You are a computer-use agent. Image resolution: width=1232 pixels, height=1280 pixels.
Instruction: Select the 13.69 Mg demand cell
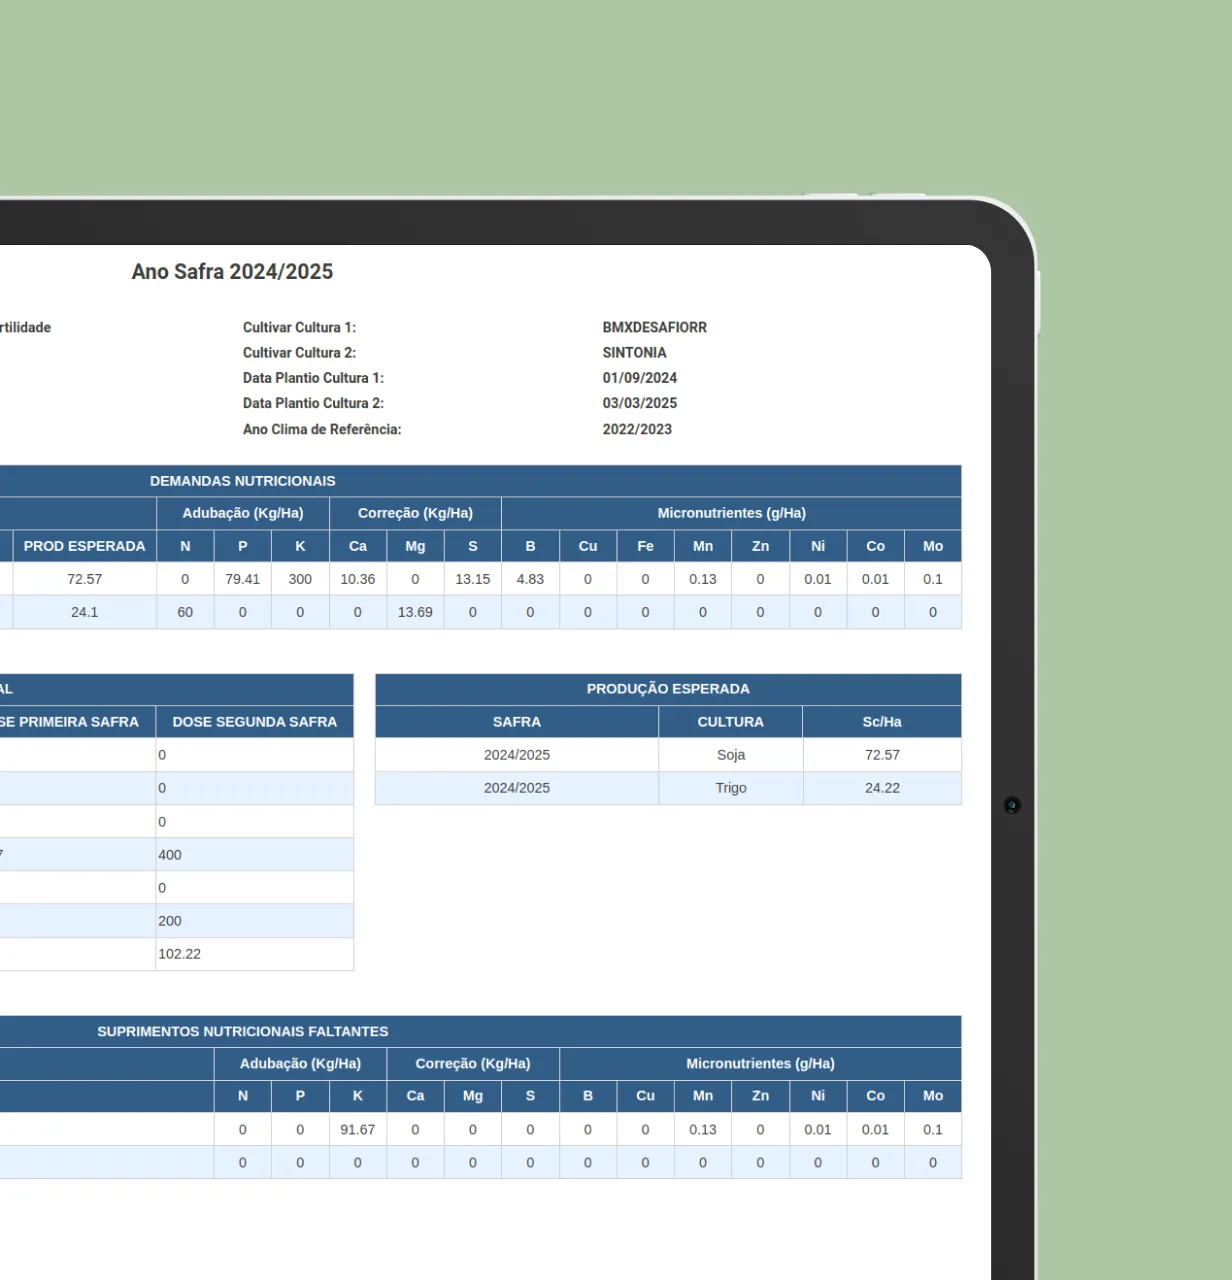(x=415, y=612)
